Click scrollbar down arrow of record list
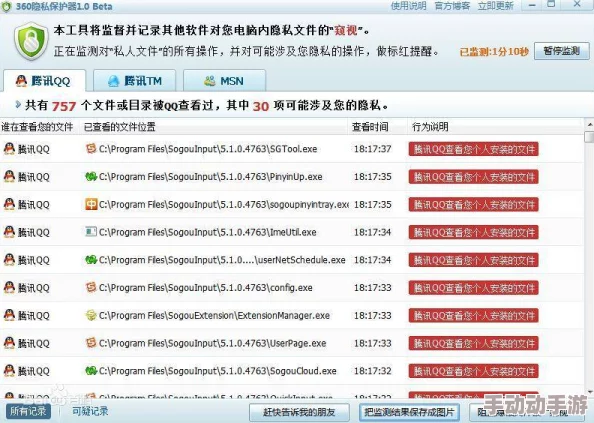The width and height of the screenshot is (594, 423). 589,391
